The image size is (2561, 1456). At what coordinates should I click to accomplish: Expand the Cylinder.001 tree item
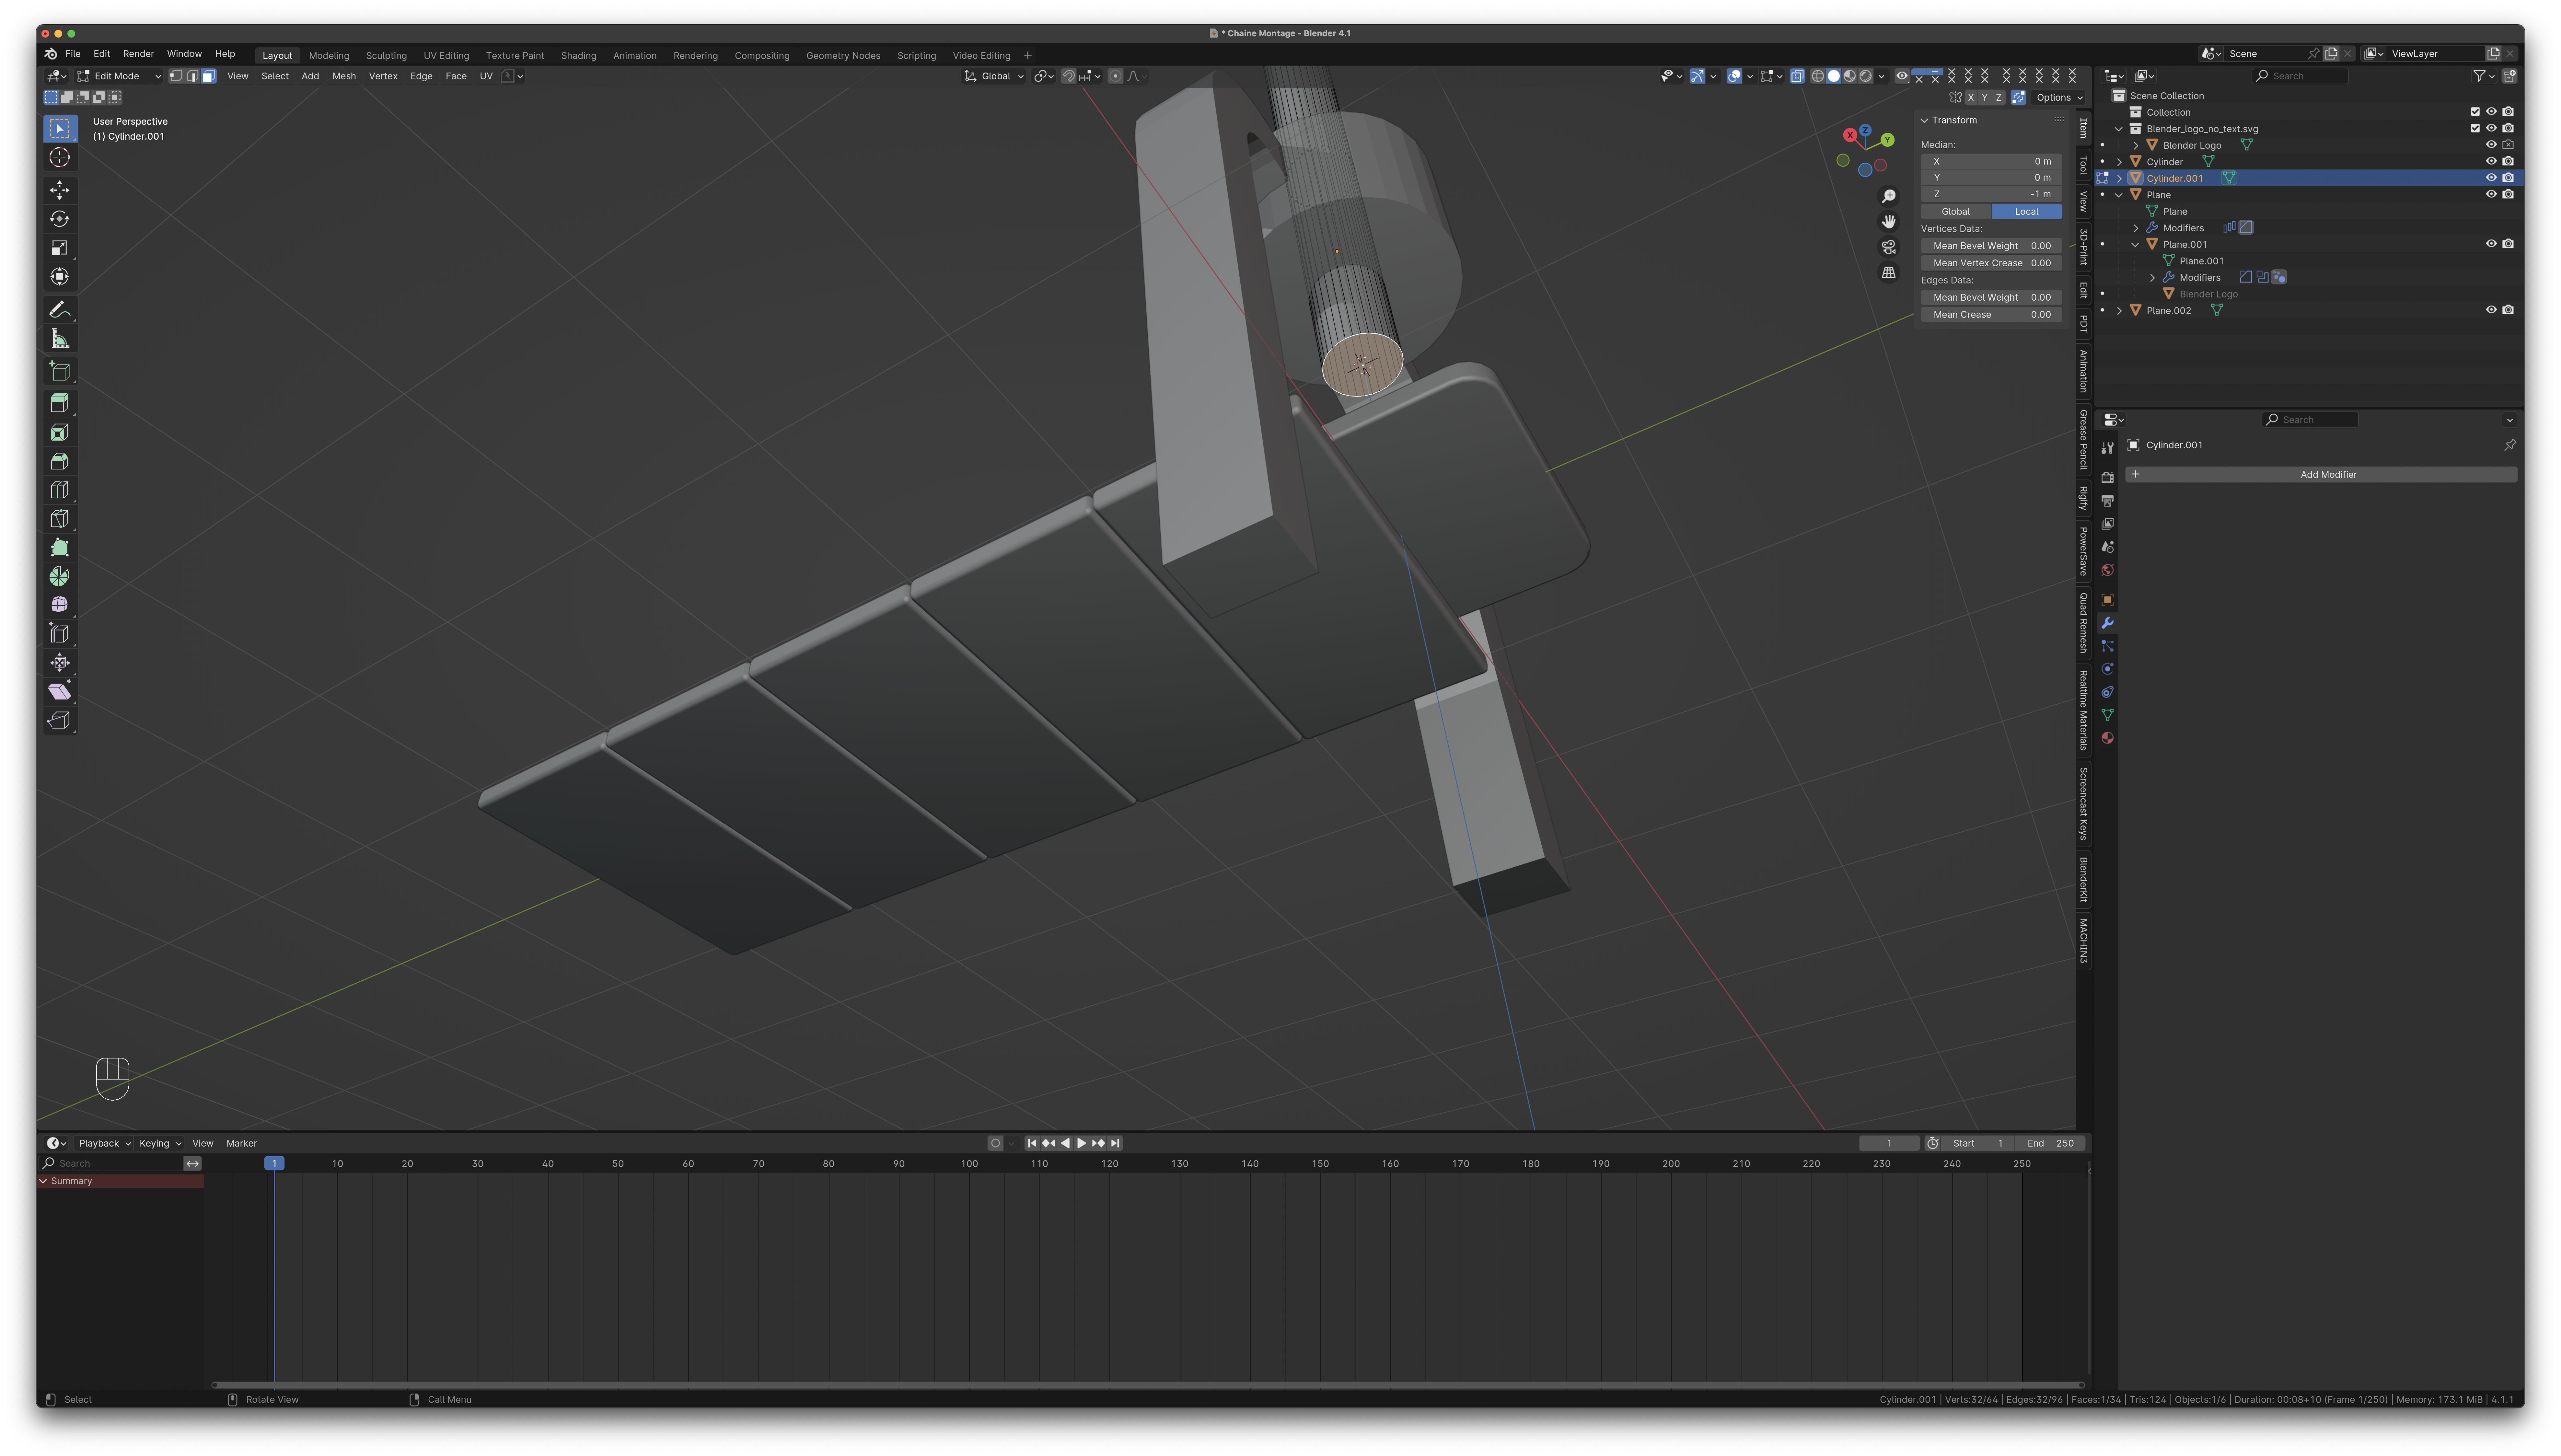[2119, 178]
